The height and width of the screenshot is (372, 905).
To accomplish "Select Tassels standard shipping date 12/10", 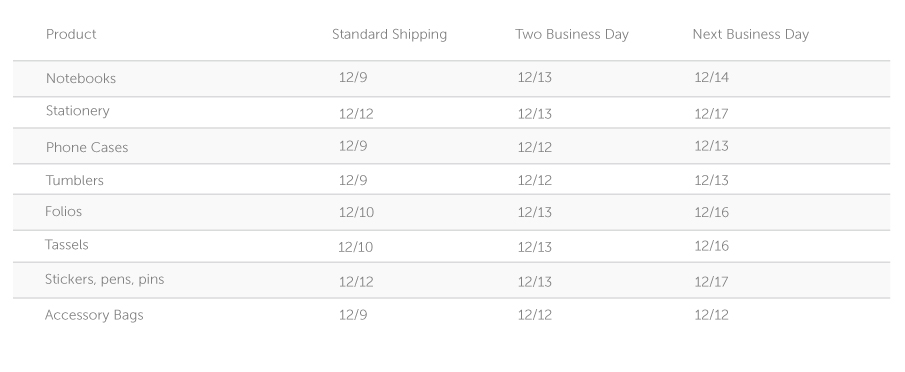I will point(356,247).
